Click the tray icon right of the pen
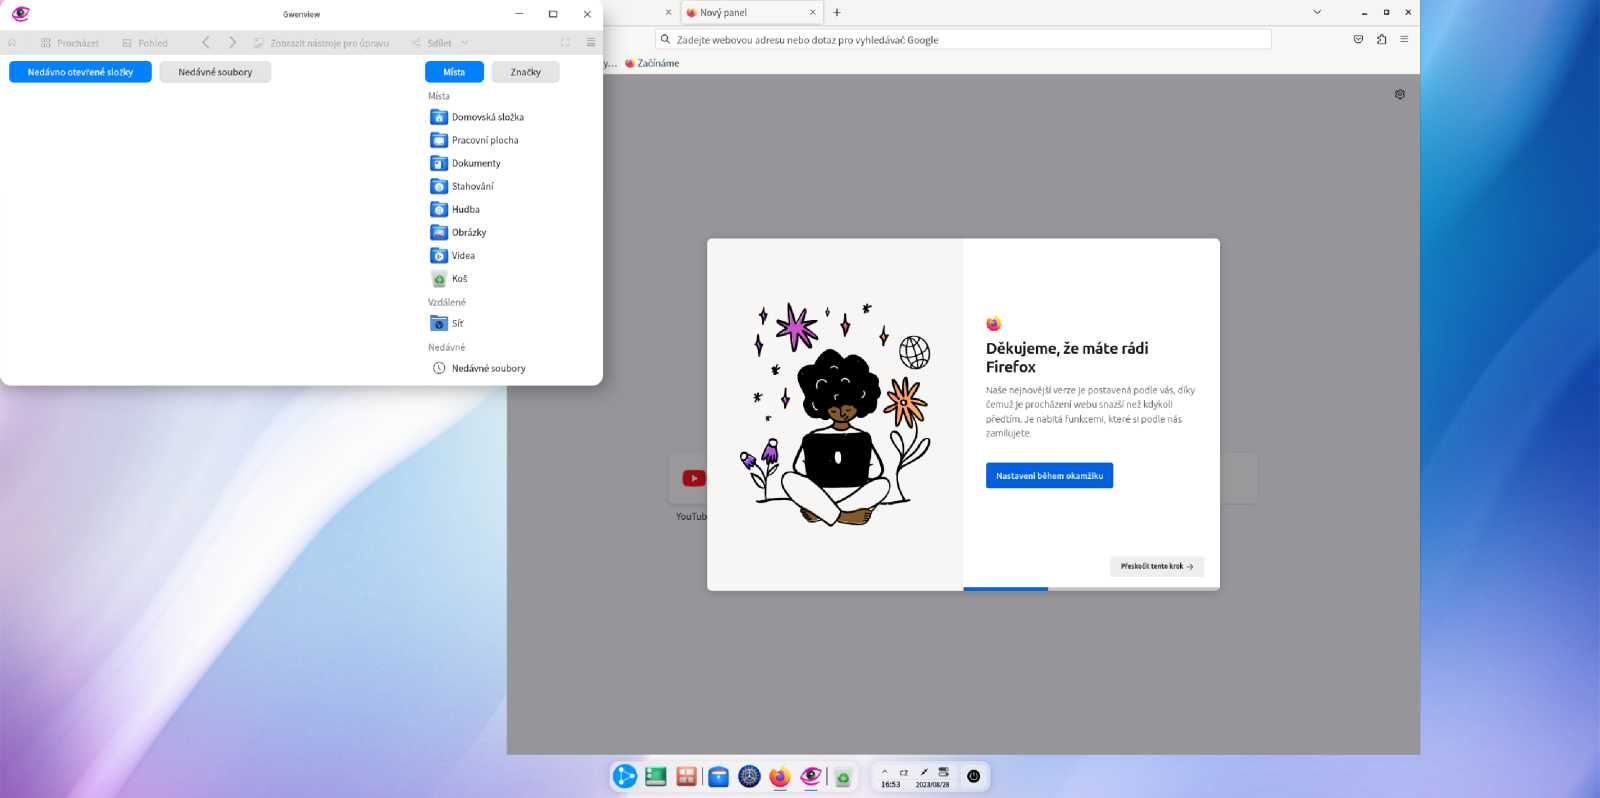The height and width of the screenshot is (798, 1600). coord(943,772)
